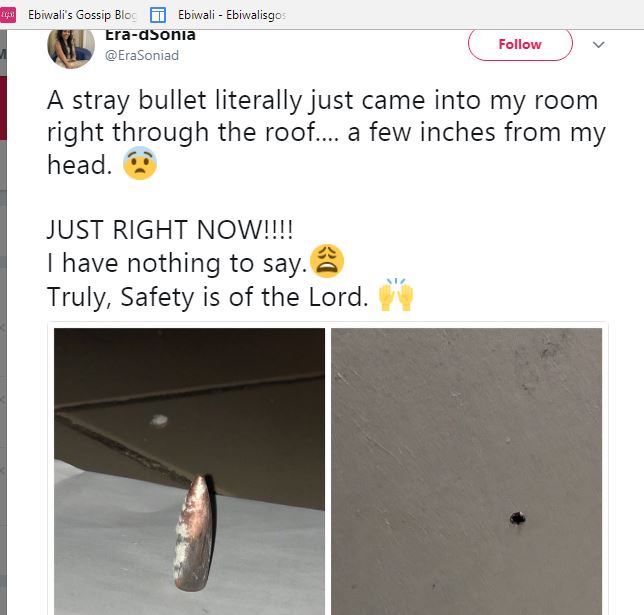Click the dimmed background on the left edge
This screenshot has height=615, width=644.
tap(3, 370)
